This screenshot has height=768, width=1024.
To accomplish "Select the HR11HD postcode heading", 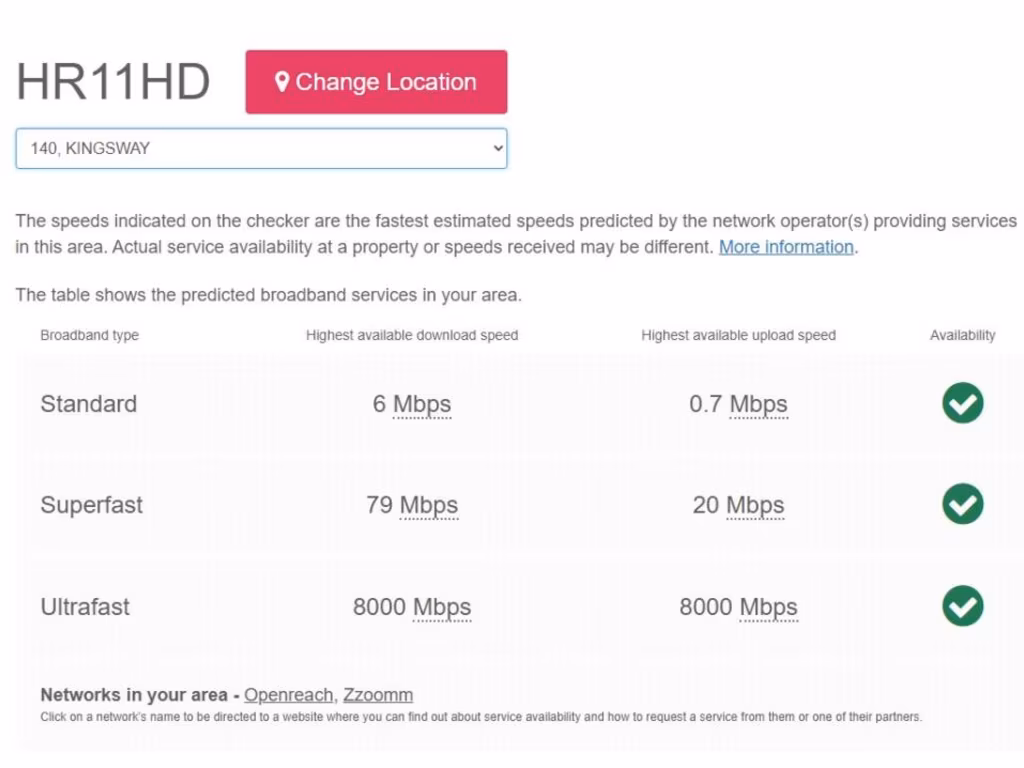I will click(x=113, y=82).
